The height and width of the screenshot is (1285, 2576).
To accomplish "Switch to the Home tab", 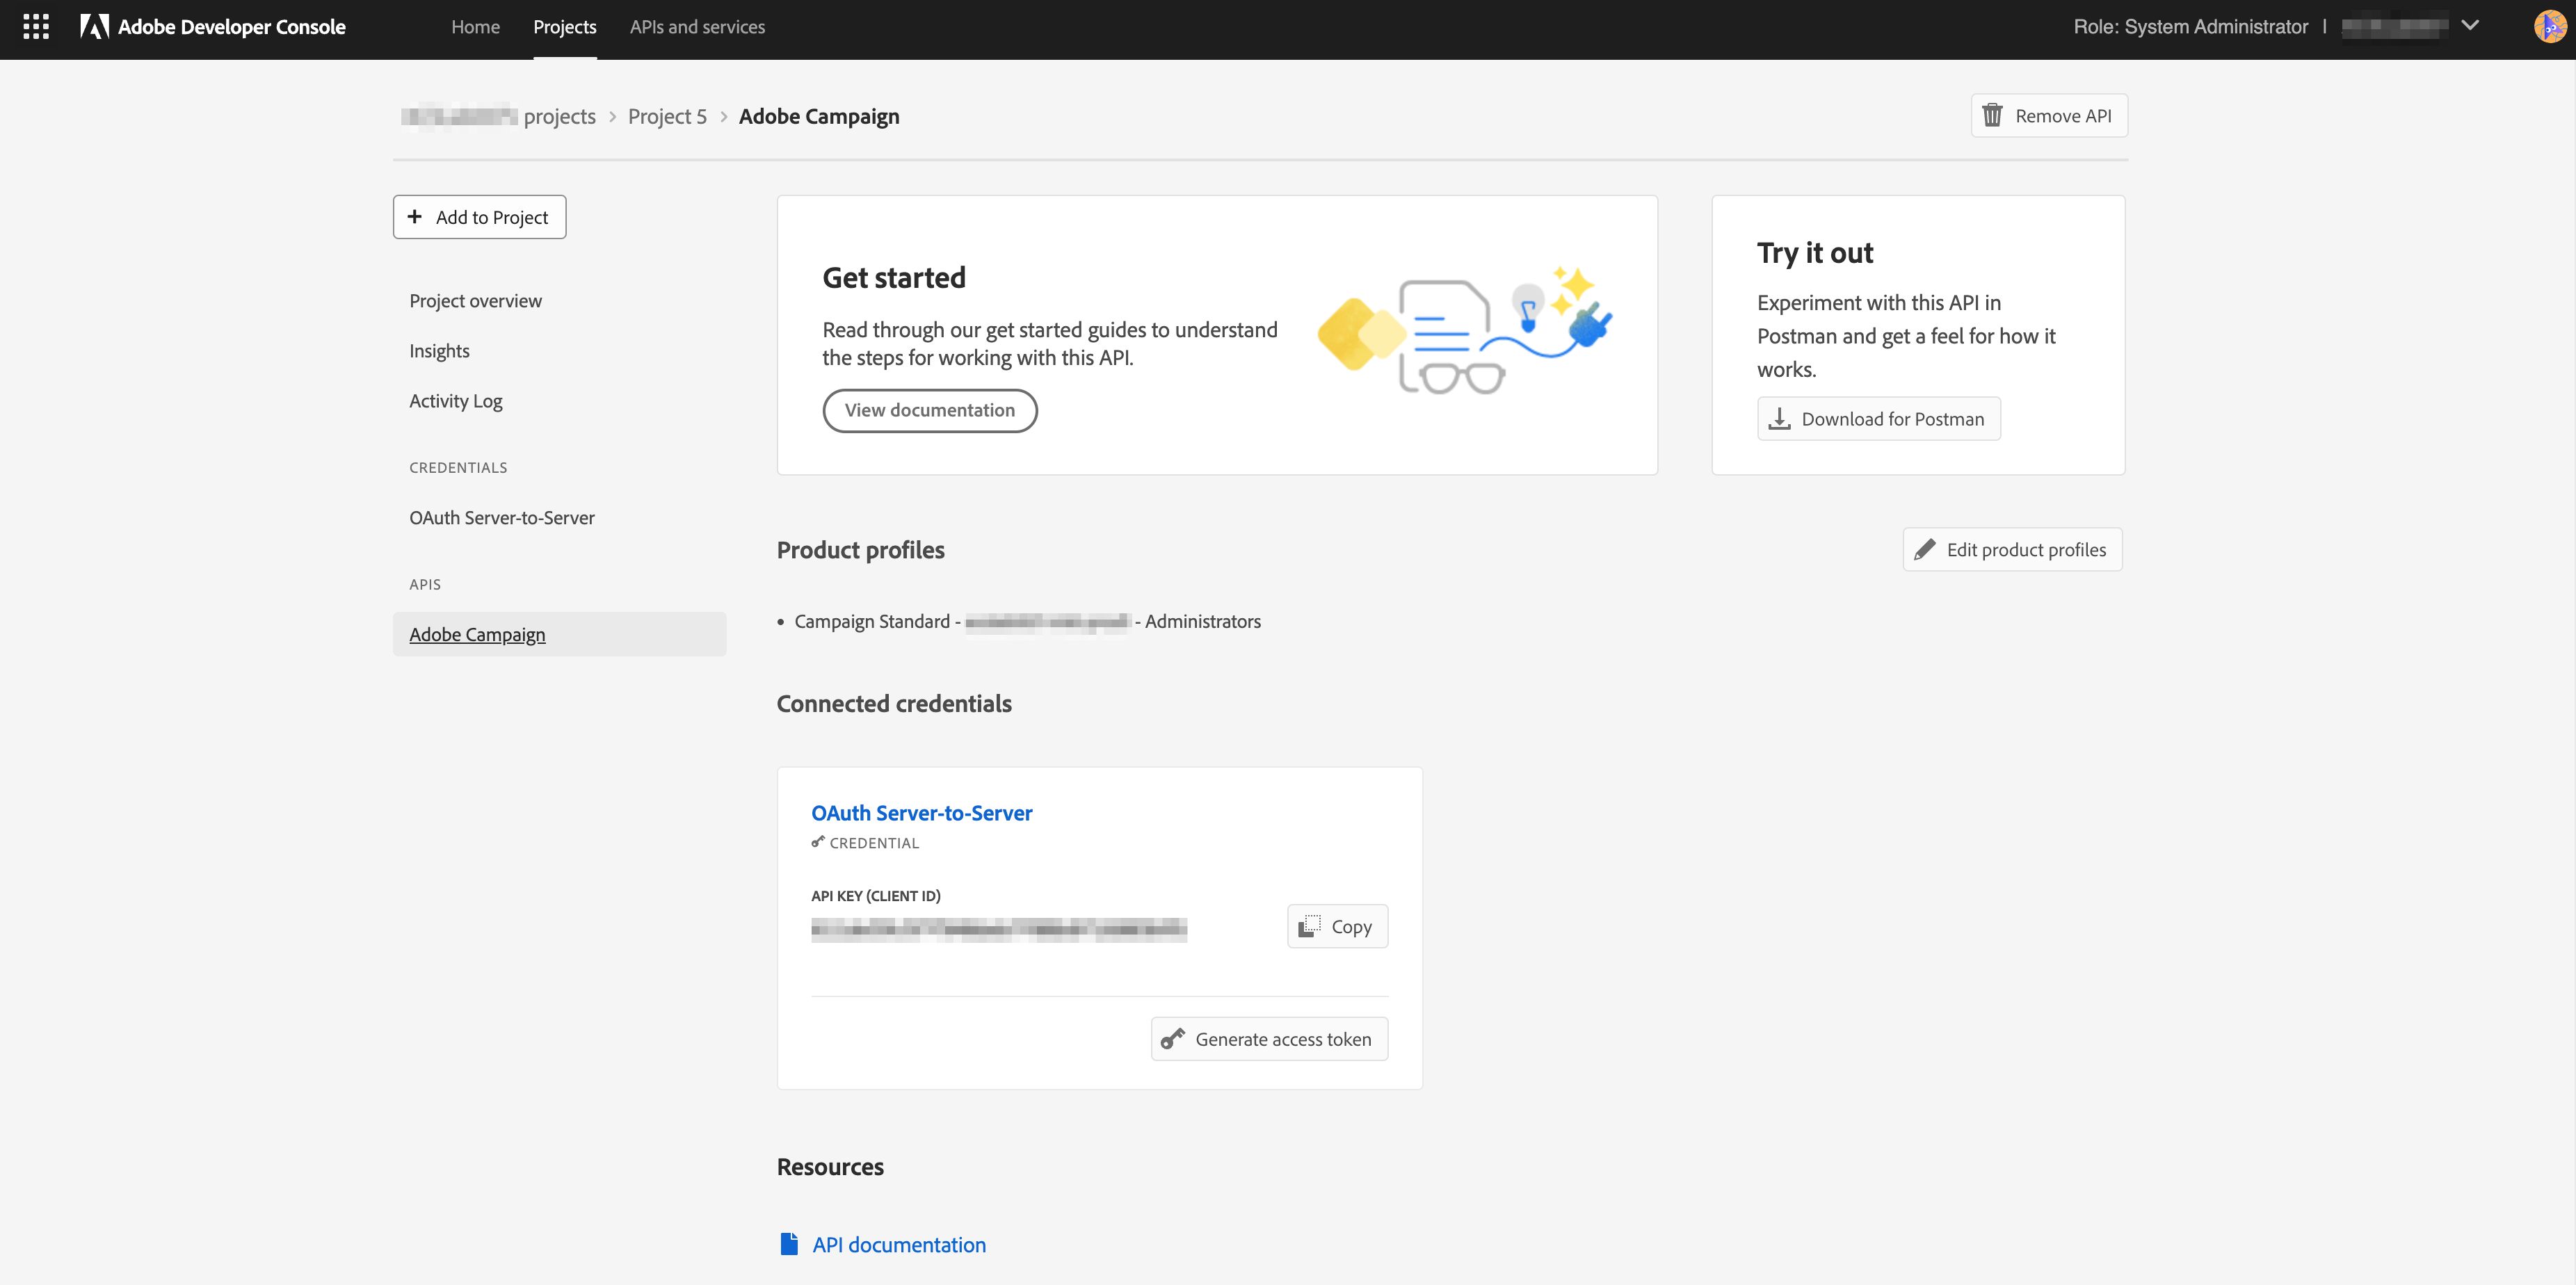I will pyautogui.click(x=475, y=27).
